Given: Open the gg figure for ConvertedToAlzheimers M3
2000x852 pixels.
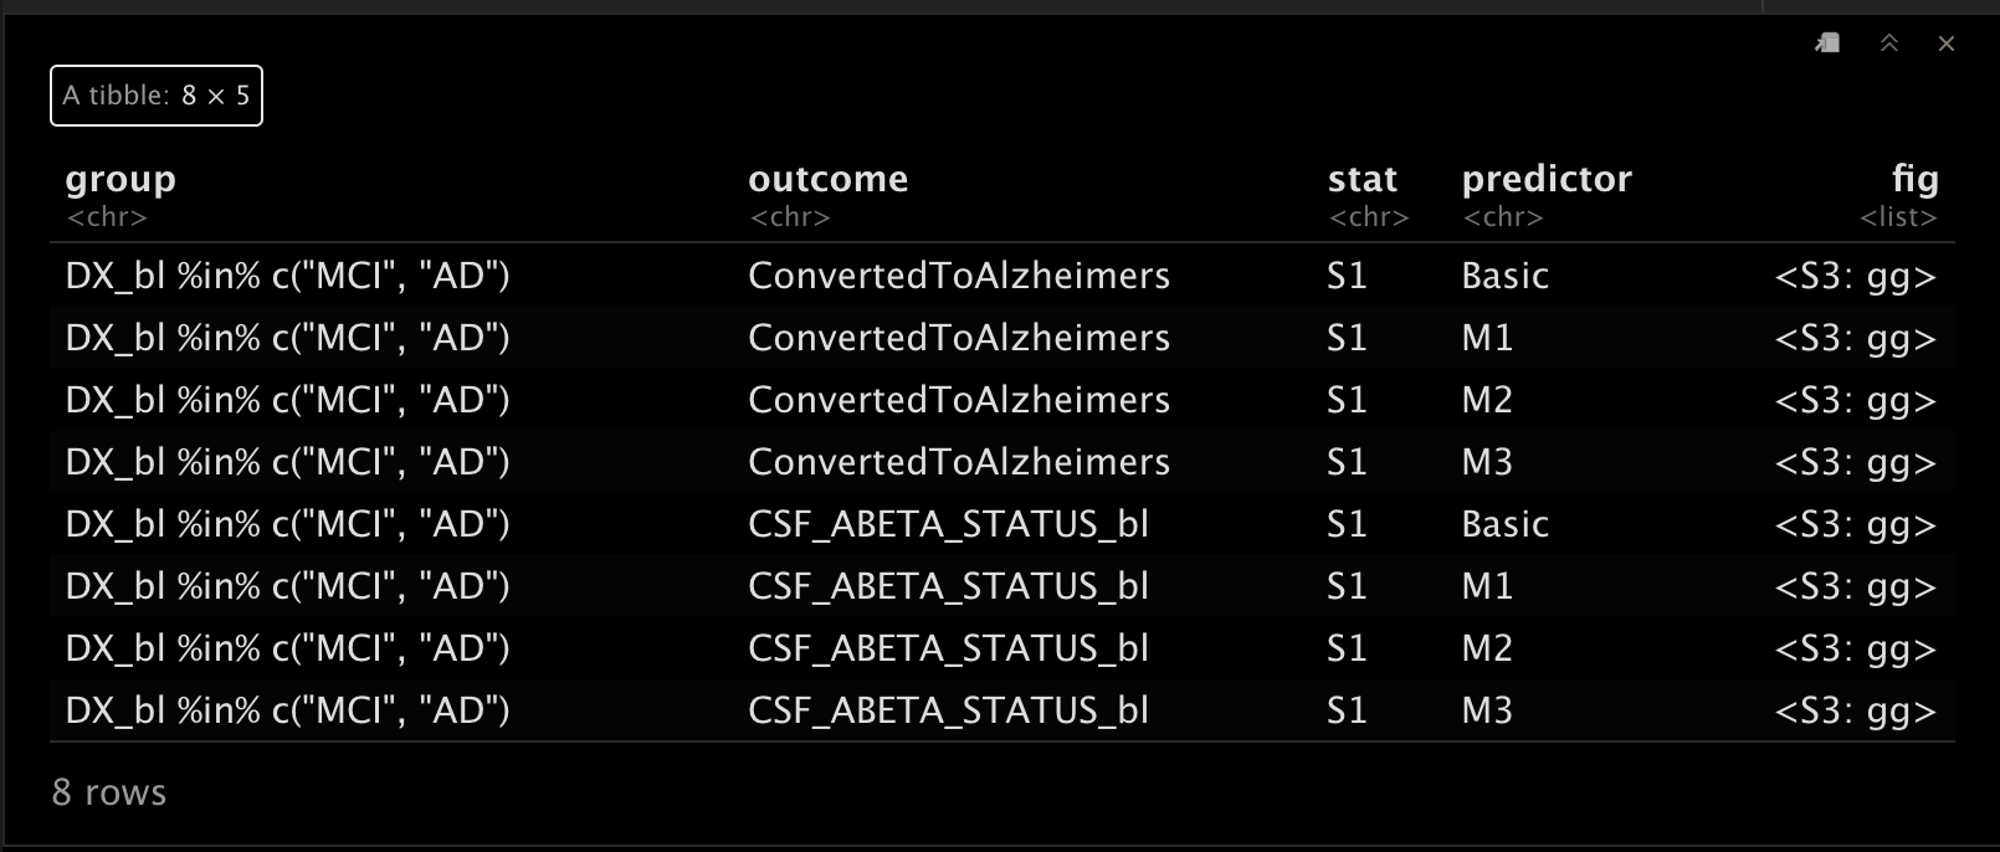Looking at the screenshot, I should [1856, 462].
